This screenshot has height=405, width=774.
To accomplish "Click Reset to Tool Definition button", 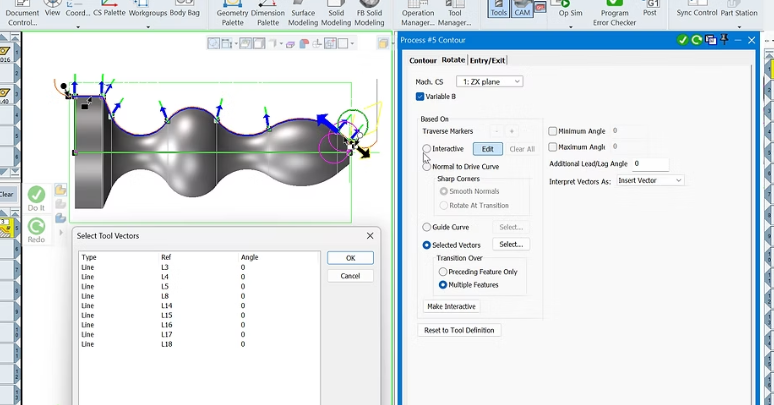I will coord(459,330).
